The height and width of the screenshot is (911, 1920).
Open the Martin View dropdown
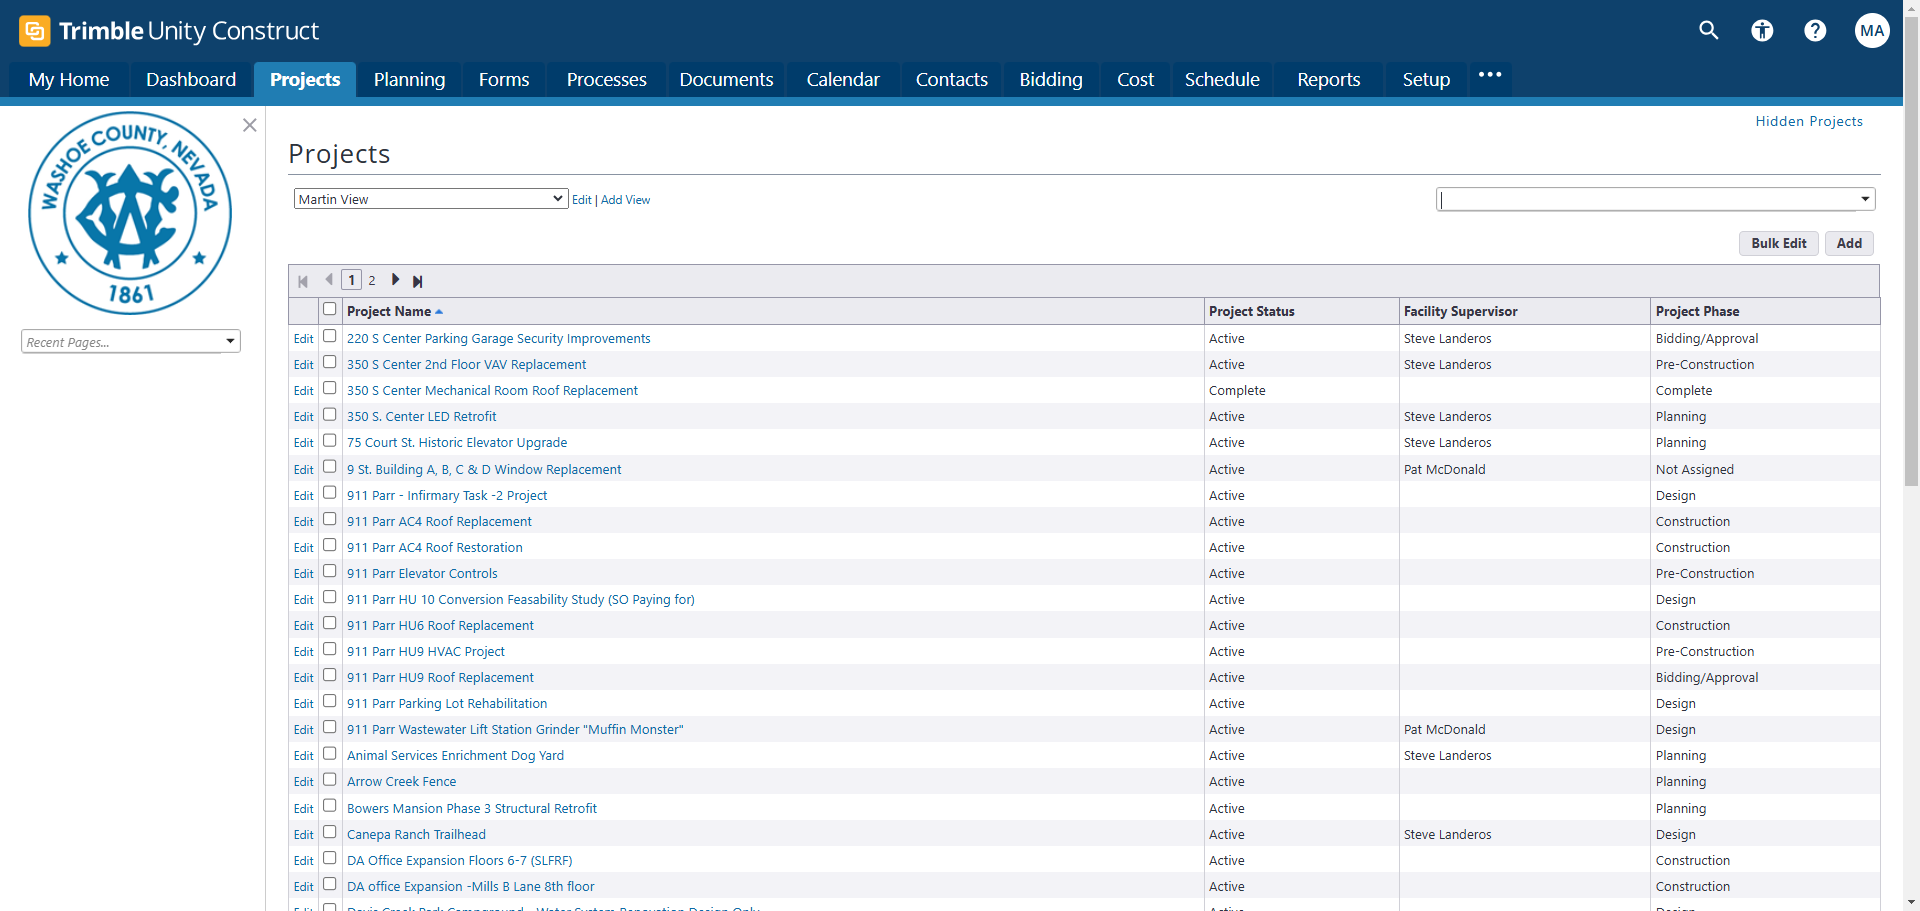(431, 199)
